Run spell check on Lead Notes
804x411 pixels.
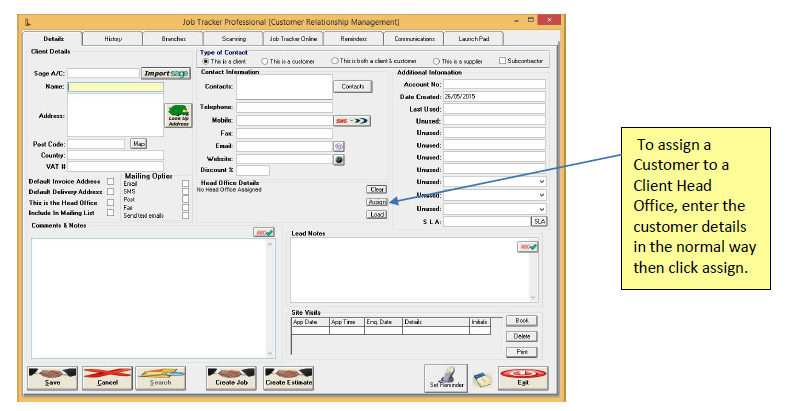(528, 247)
